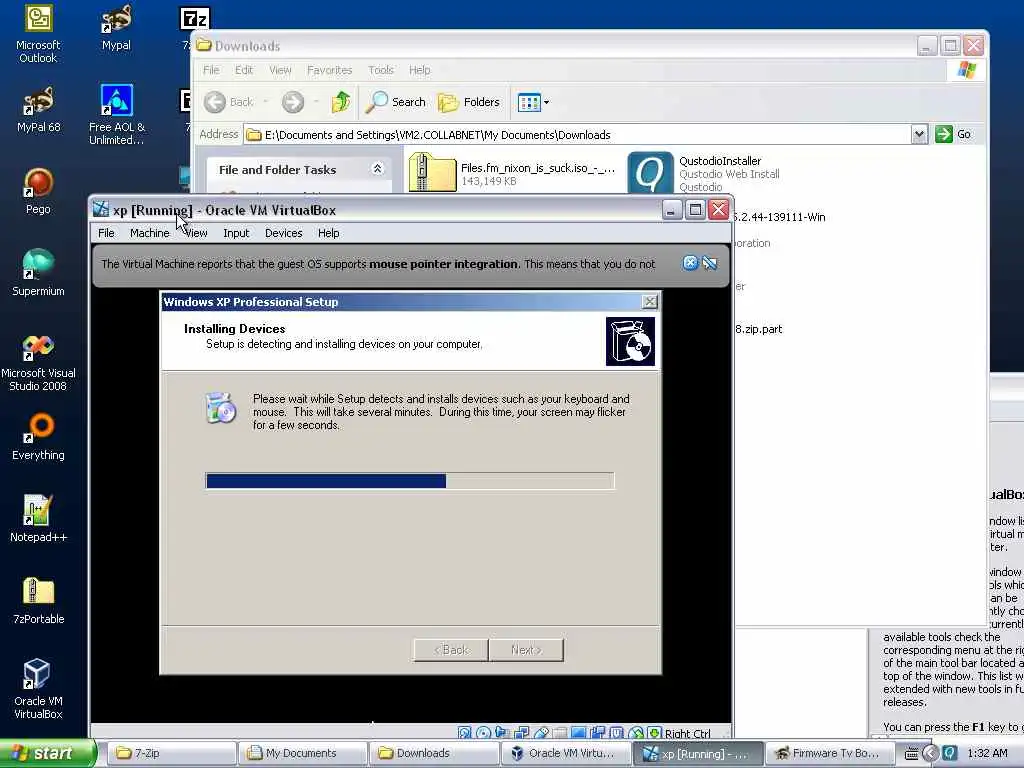Screen dimensions: 1024x768
Task: Click the shared folders status icon
Action: click(x=560, y=733)
